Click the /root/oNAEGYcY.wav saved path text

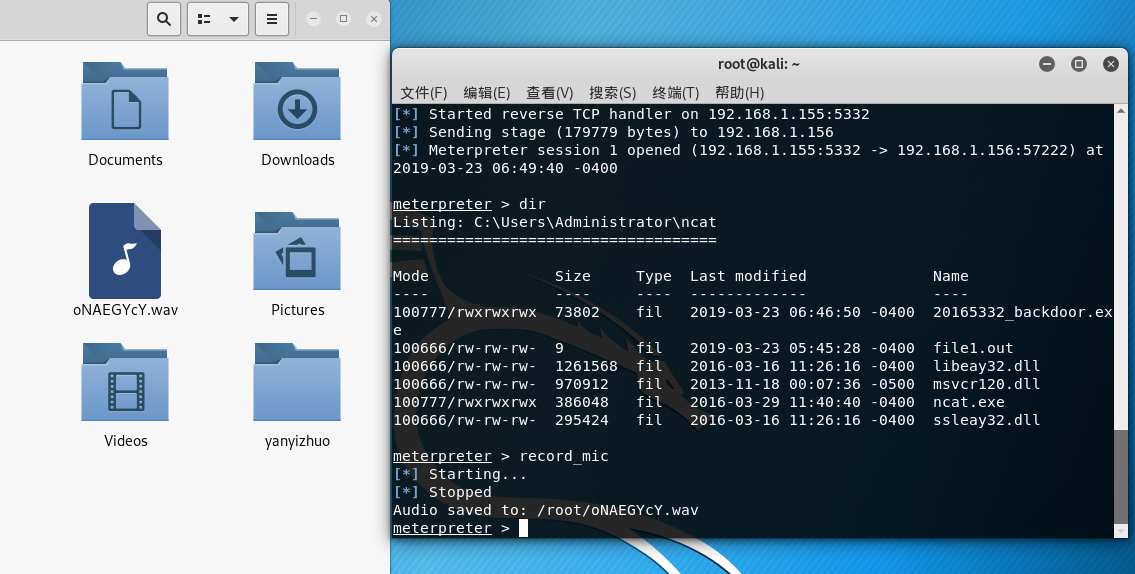[617, 510]
